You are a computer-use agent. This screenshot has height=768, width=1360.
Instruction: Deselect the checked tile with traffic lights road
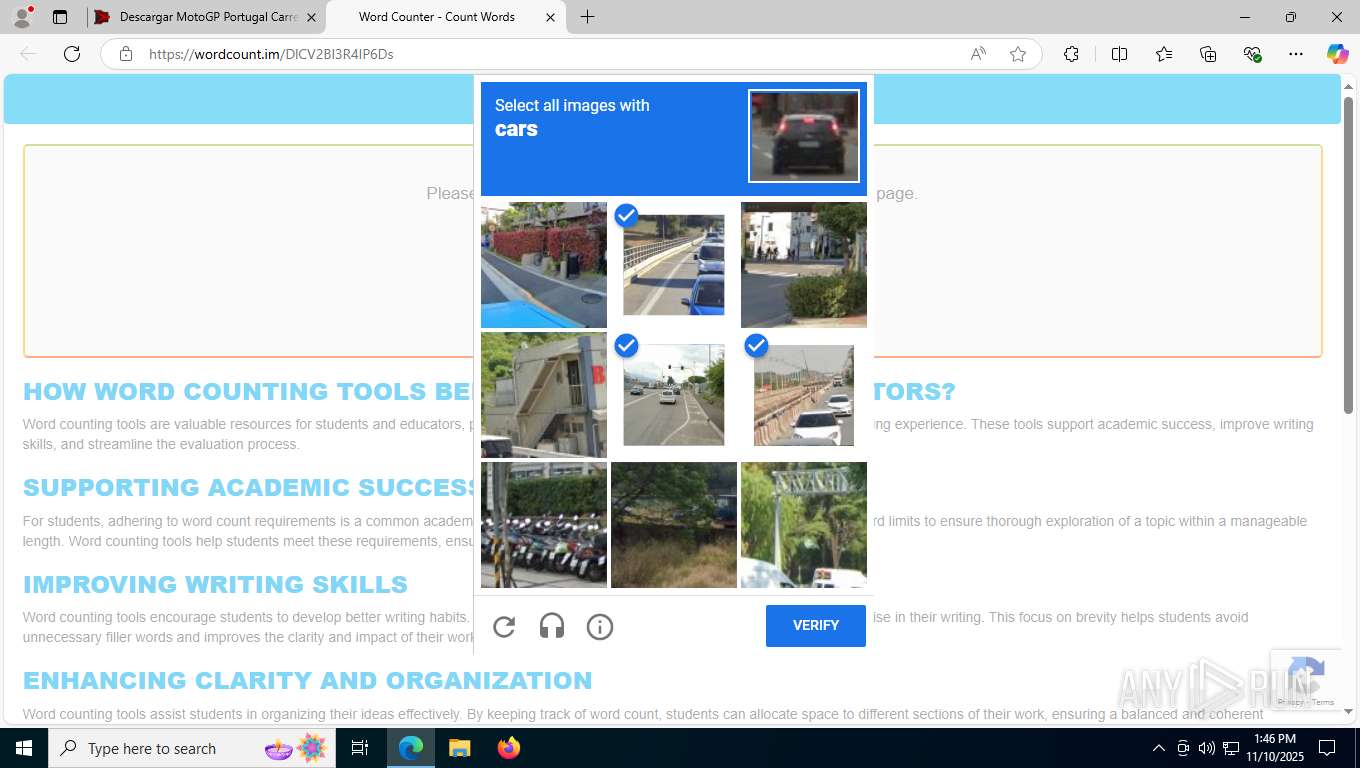[674, 395]
